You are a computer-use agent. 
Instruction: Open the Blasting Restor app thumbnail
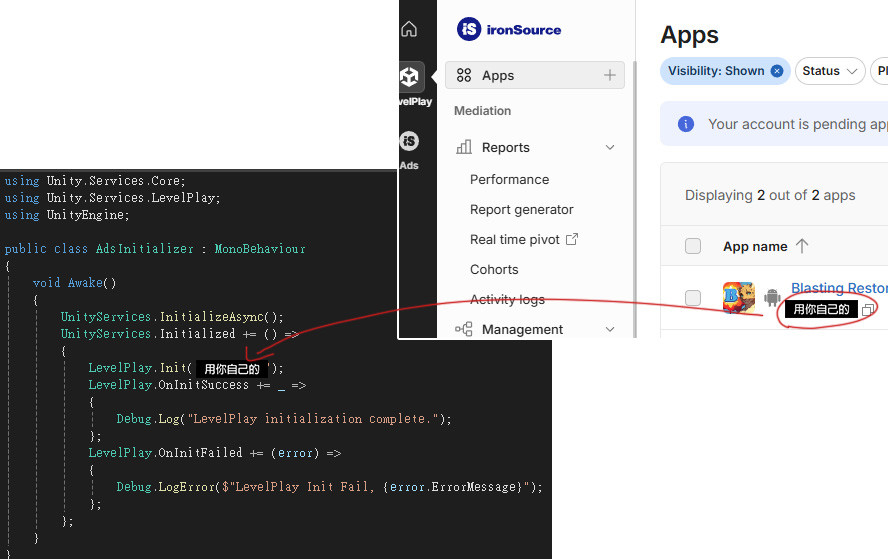pos(738,297)
